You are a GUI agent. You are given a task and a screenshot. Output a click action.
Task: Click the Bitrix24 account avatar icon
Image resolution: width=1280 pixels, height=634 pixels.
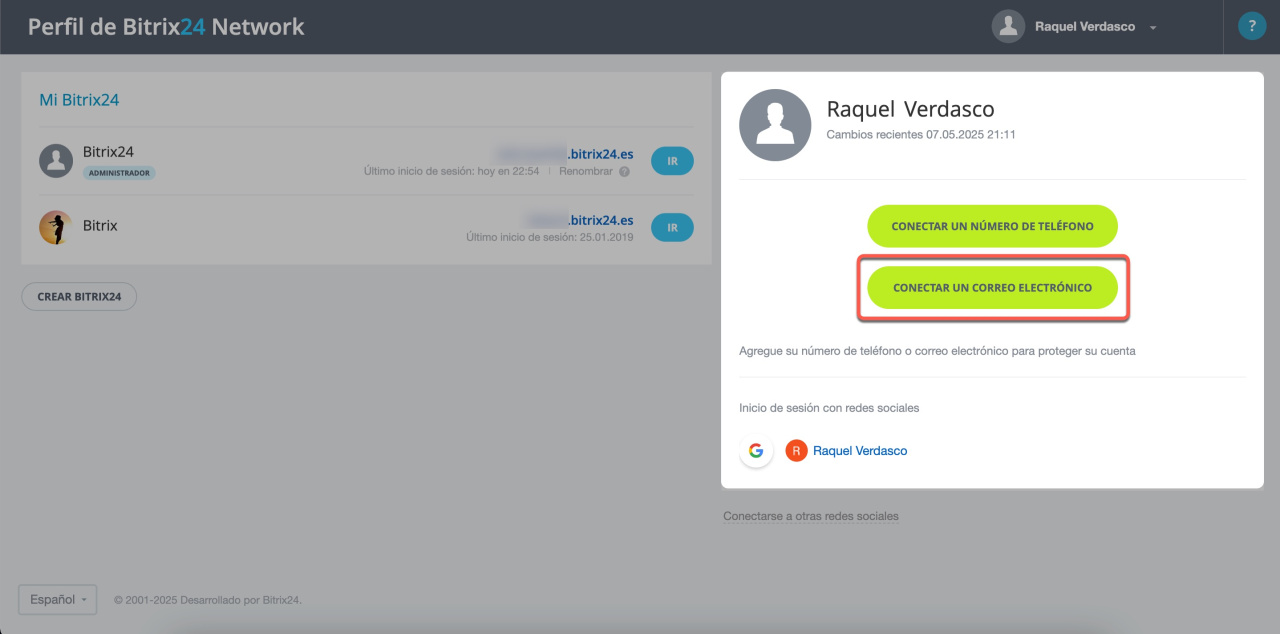[x=56, y=160]
